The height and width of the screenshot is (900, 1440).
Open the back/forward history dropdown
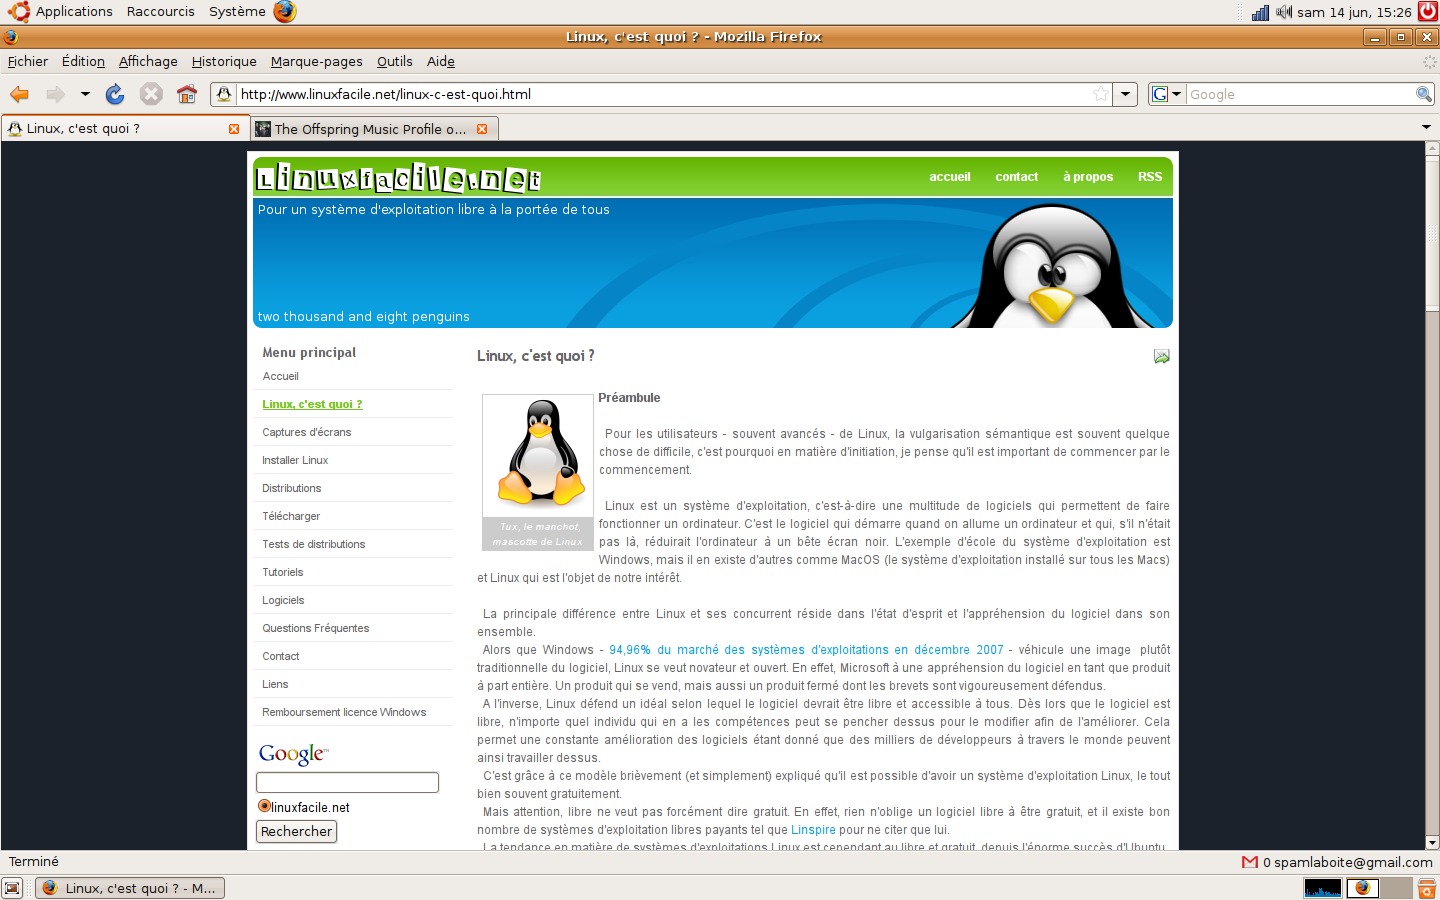click(x=85, y=94)
